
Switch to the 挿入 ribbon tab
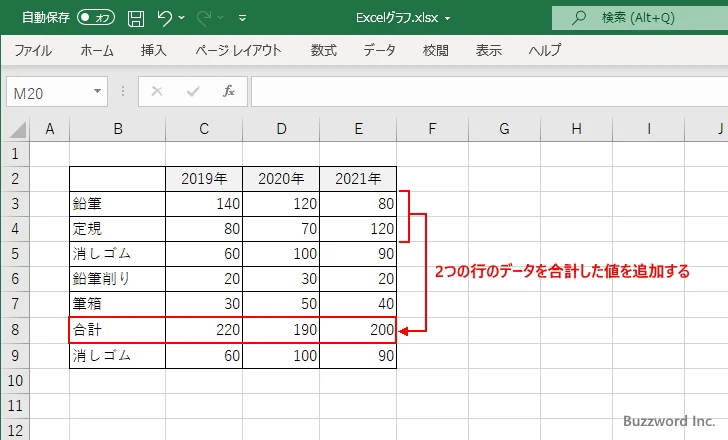(153, 50)
